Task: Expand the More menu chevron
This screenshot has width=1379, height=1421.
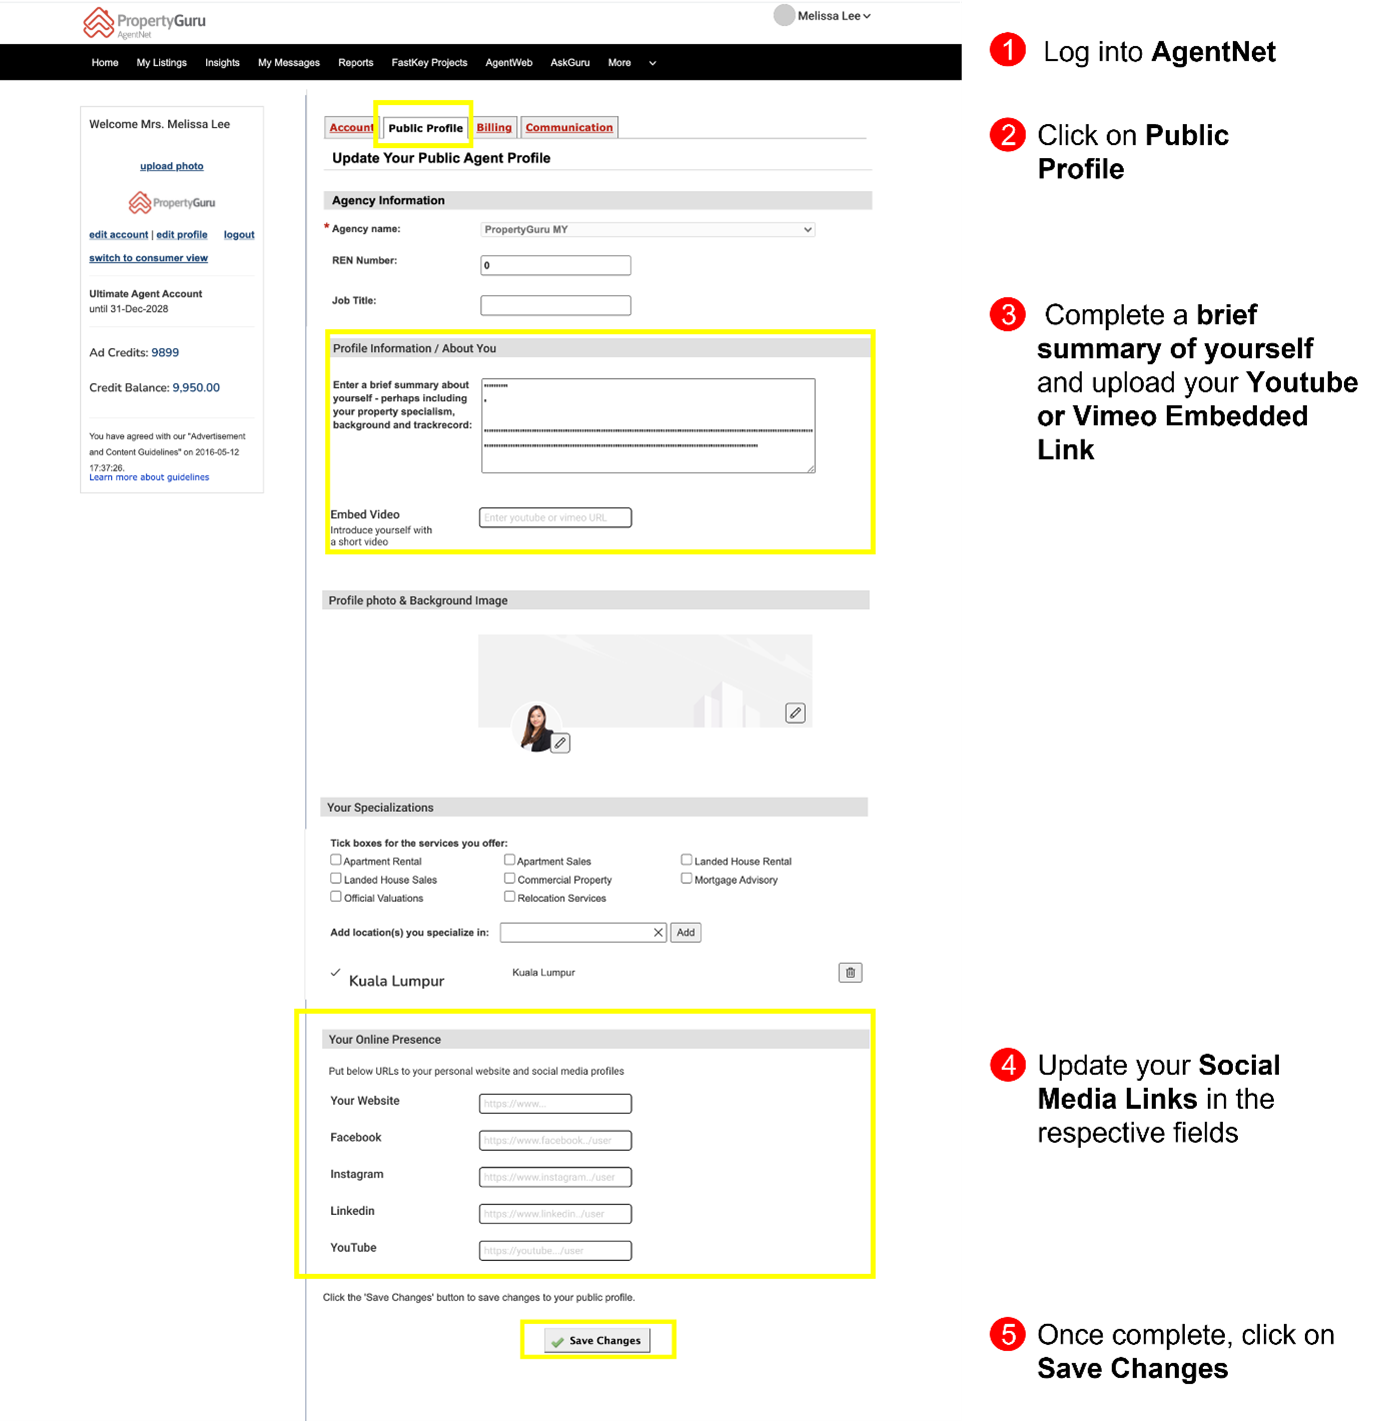Action: point(653,63)
